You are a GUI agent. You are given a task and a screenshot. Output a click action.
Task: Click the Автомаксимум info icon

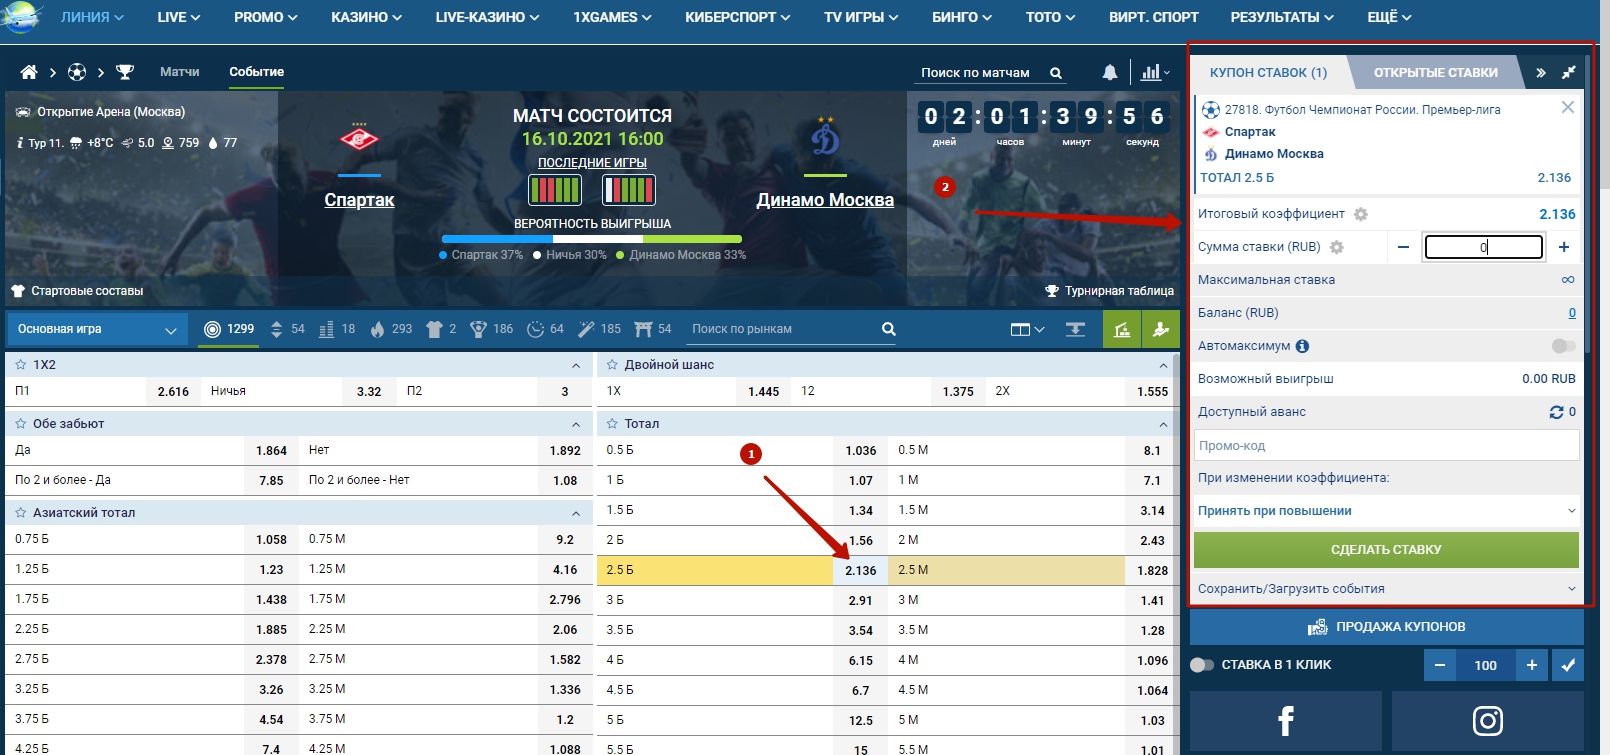pyautogui.click(x=1302, y=346)
